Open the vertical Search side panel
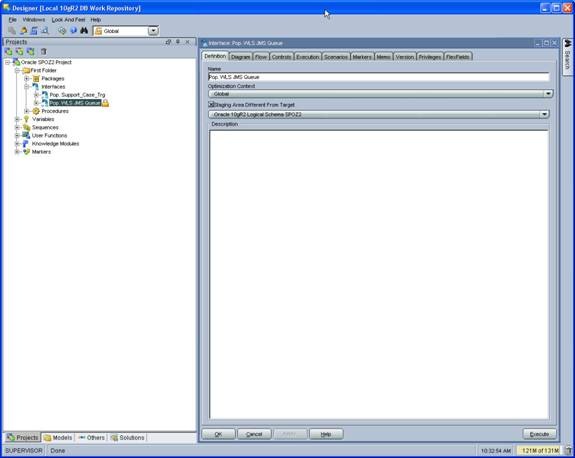 click(568, 56)
